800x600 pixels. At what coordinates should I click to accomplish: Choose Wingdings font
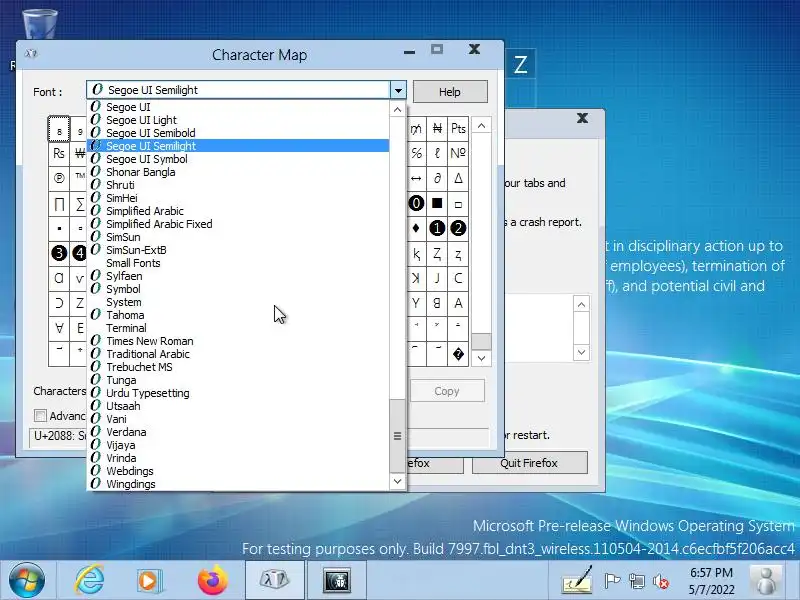coord(238,484)
